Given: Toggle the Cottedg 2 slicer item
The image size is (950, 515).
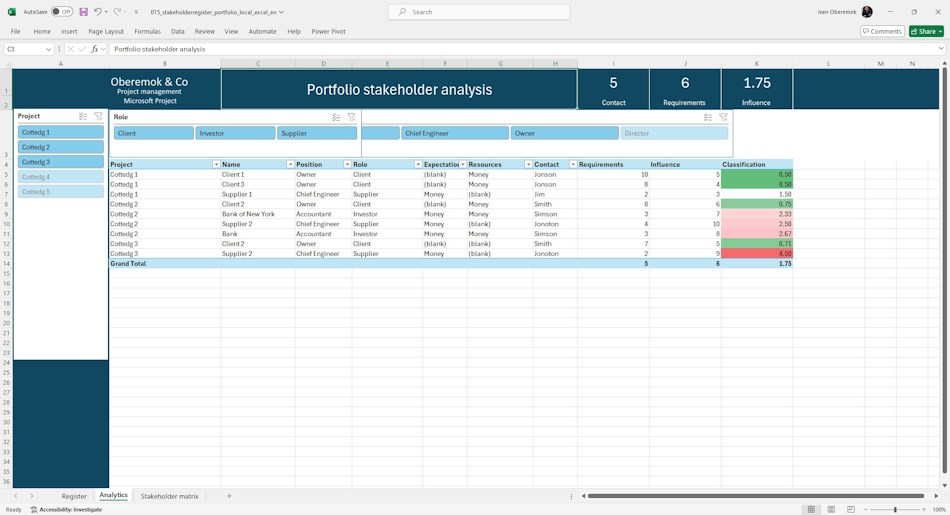Looking at the screenshot, I should [x=61, y=147].
